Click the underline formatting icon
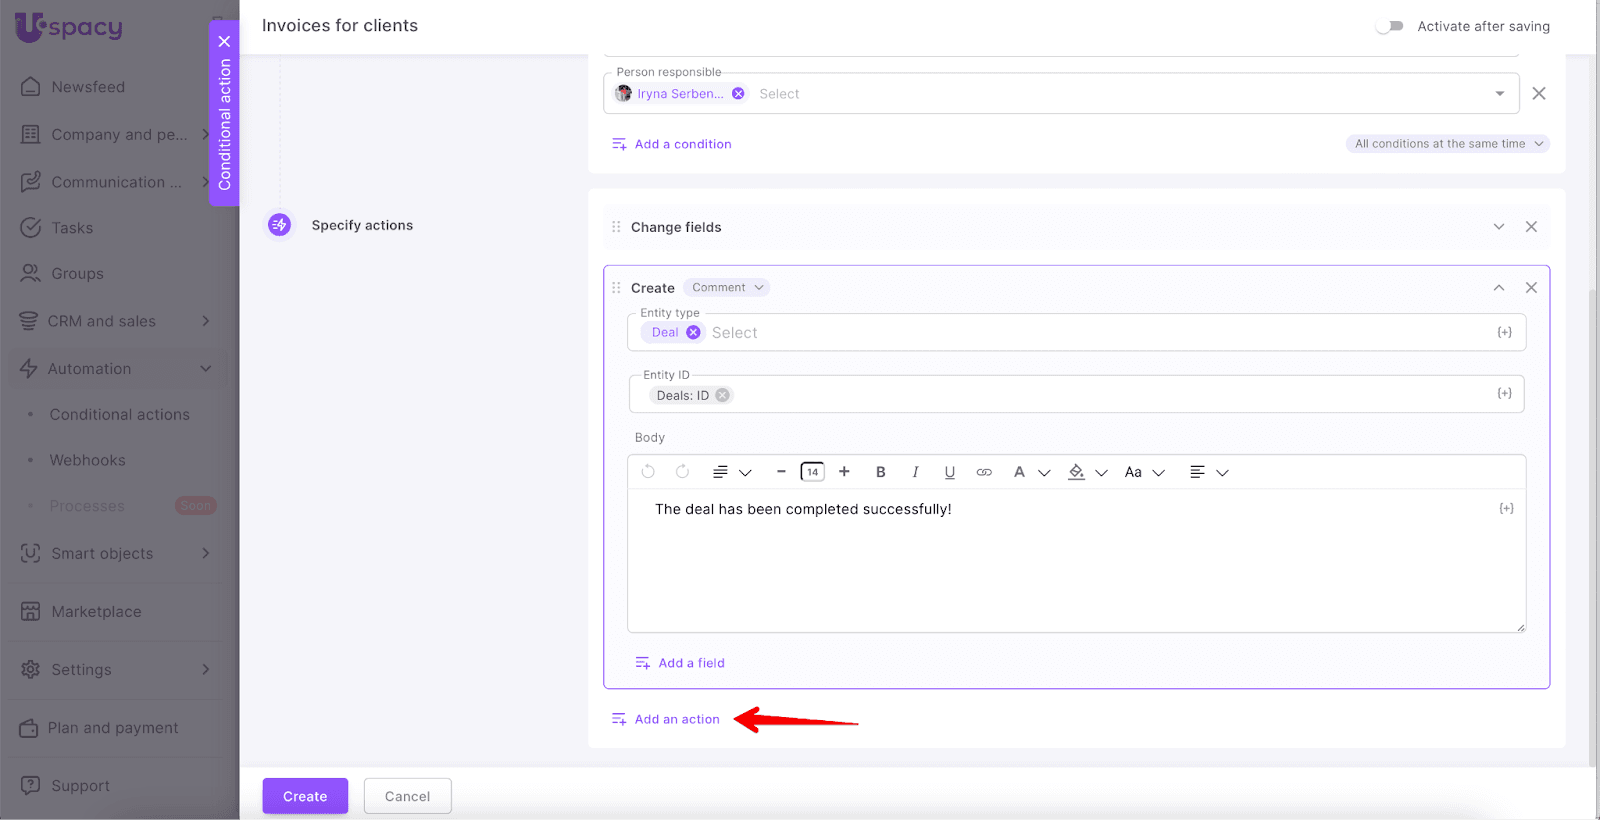This screenshot has width=1600, height=820. tap(949, 472)
